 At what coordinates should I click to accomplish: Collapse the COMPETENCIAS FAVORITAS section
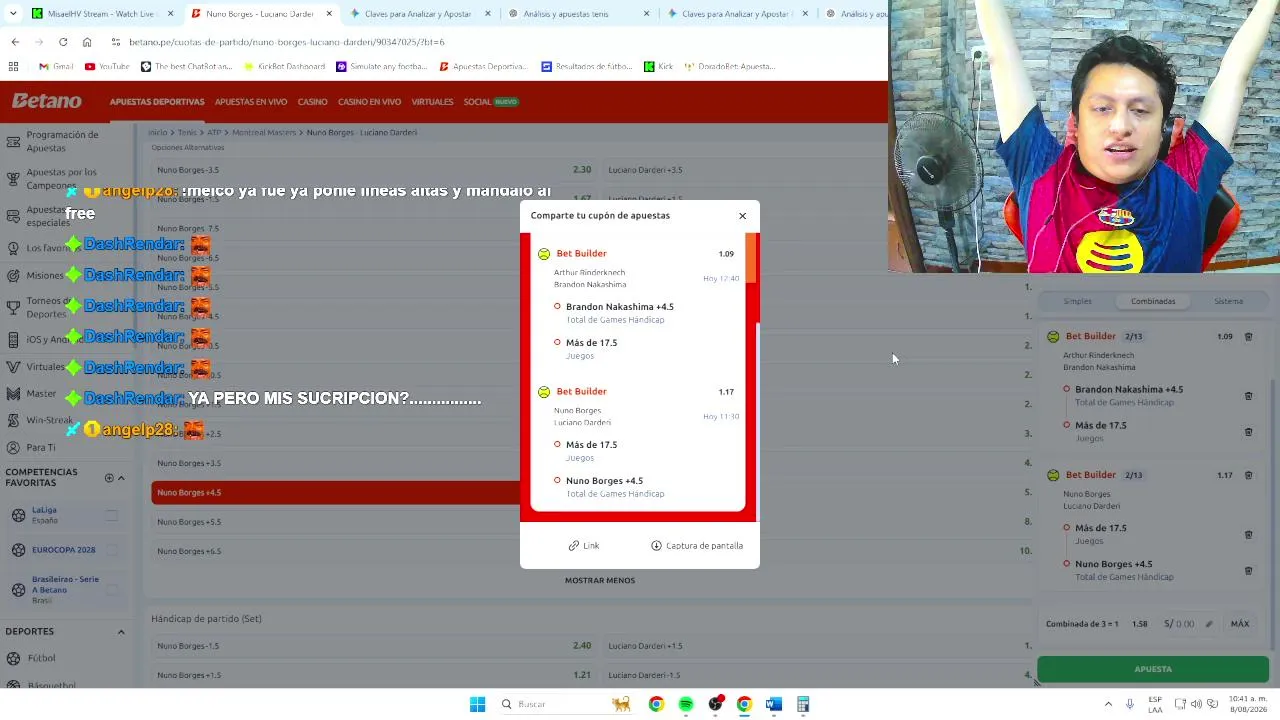(x=121, y=478)
